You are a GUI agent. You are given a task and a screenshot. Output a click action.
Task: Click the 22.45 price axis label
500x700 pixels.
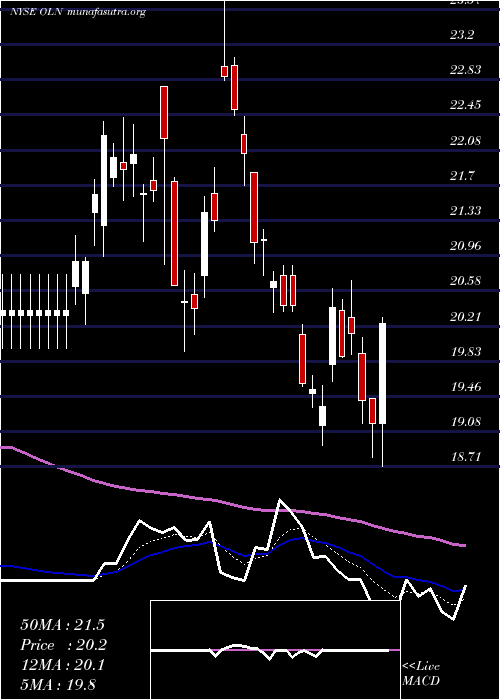pyautogui.click(x=466, y=105)
